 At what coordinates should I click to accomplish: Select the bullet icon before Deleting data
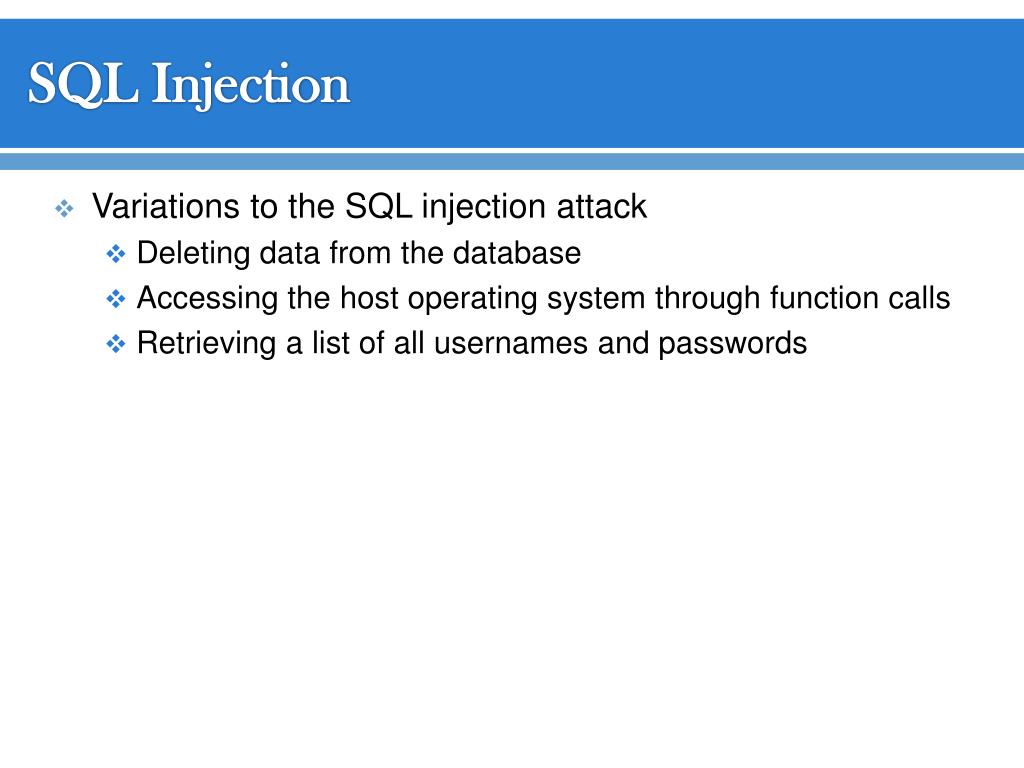pyautogui.click(x=116, y=253)
